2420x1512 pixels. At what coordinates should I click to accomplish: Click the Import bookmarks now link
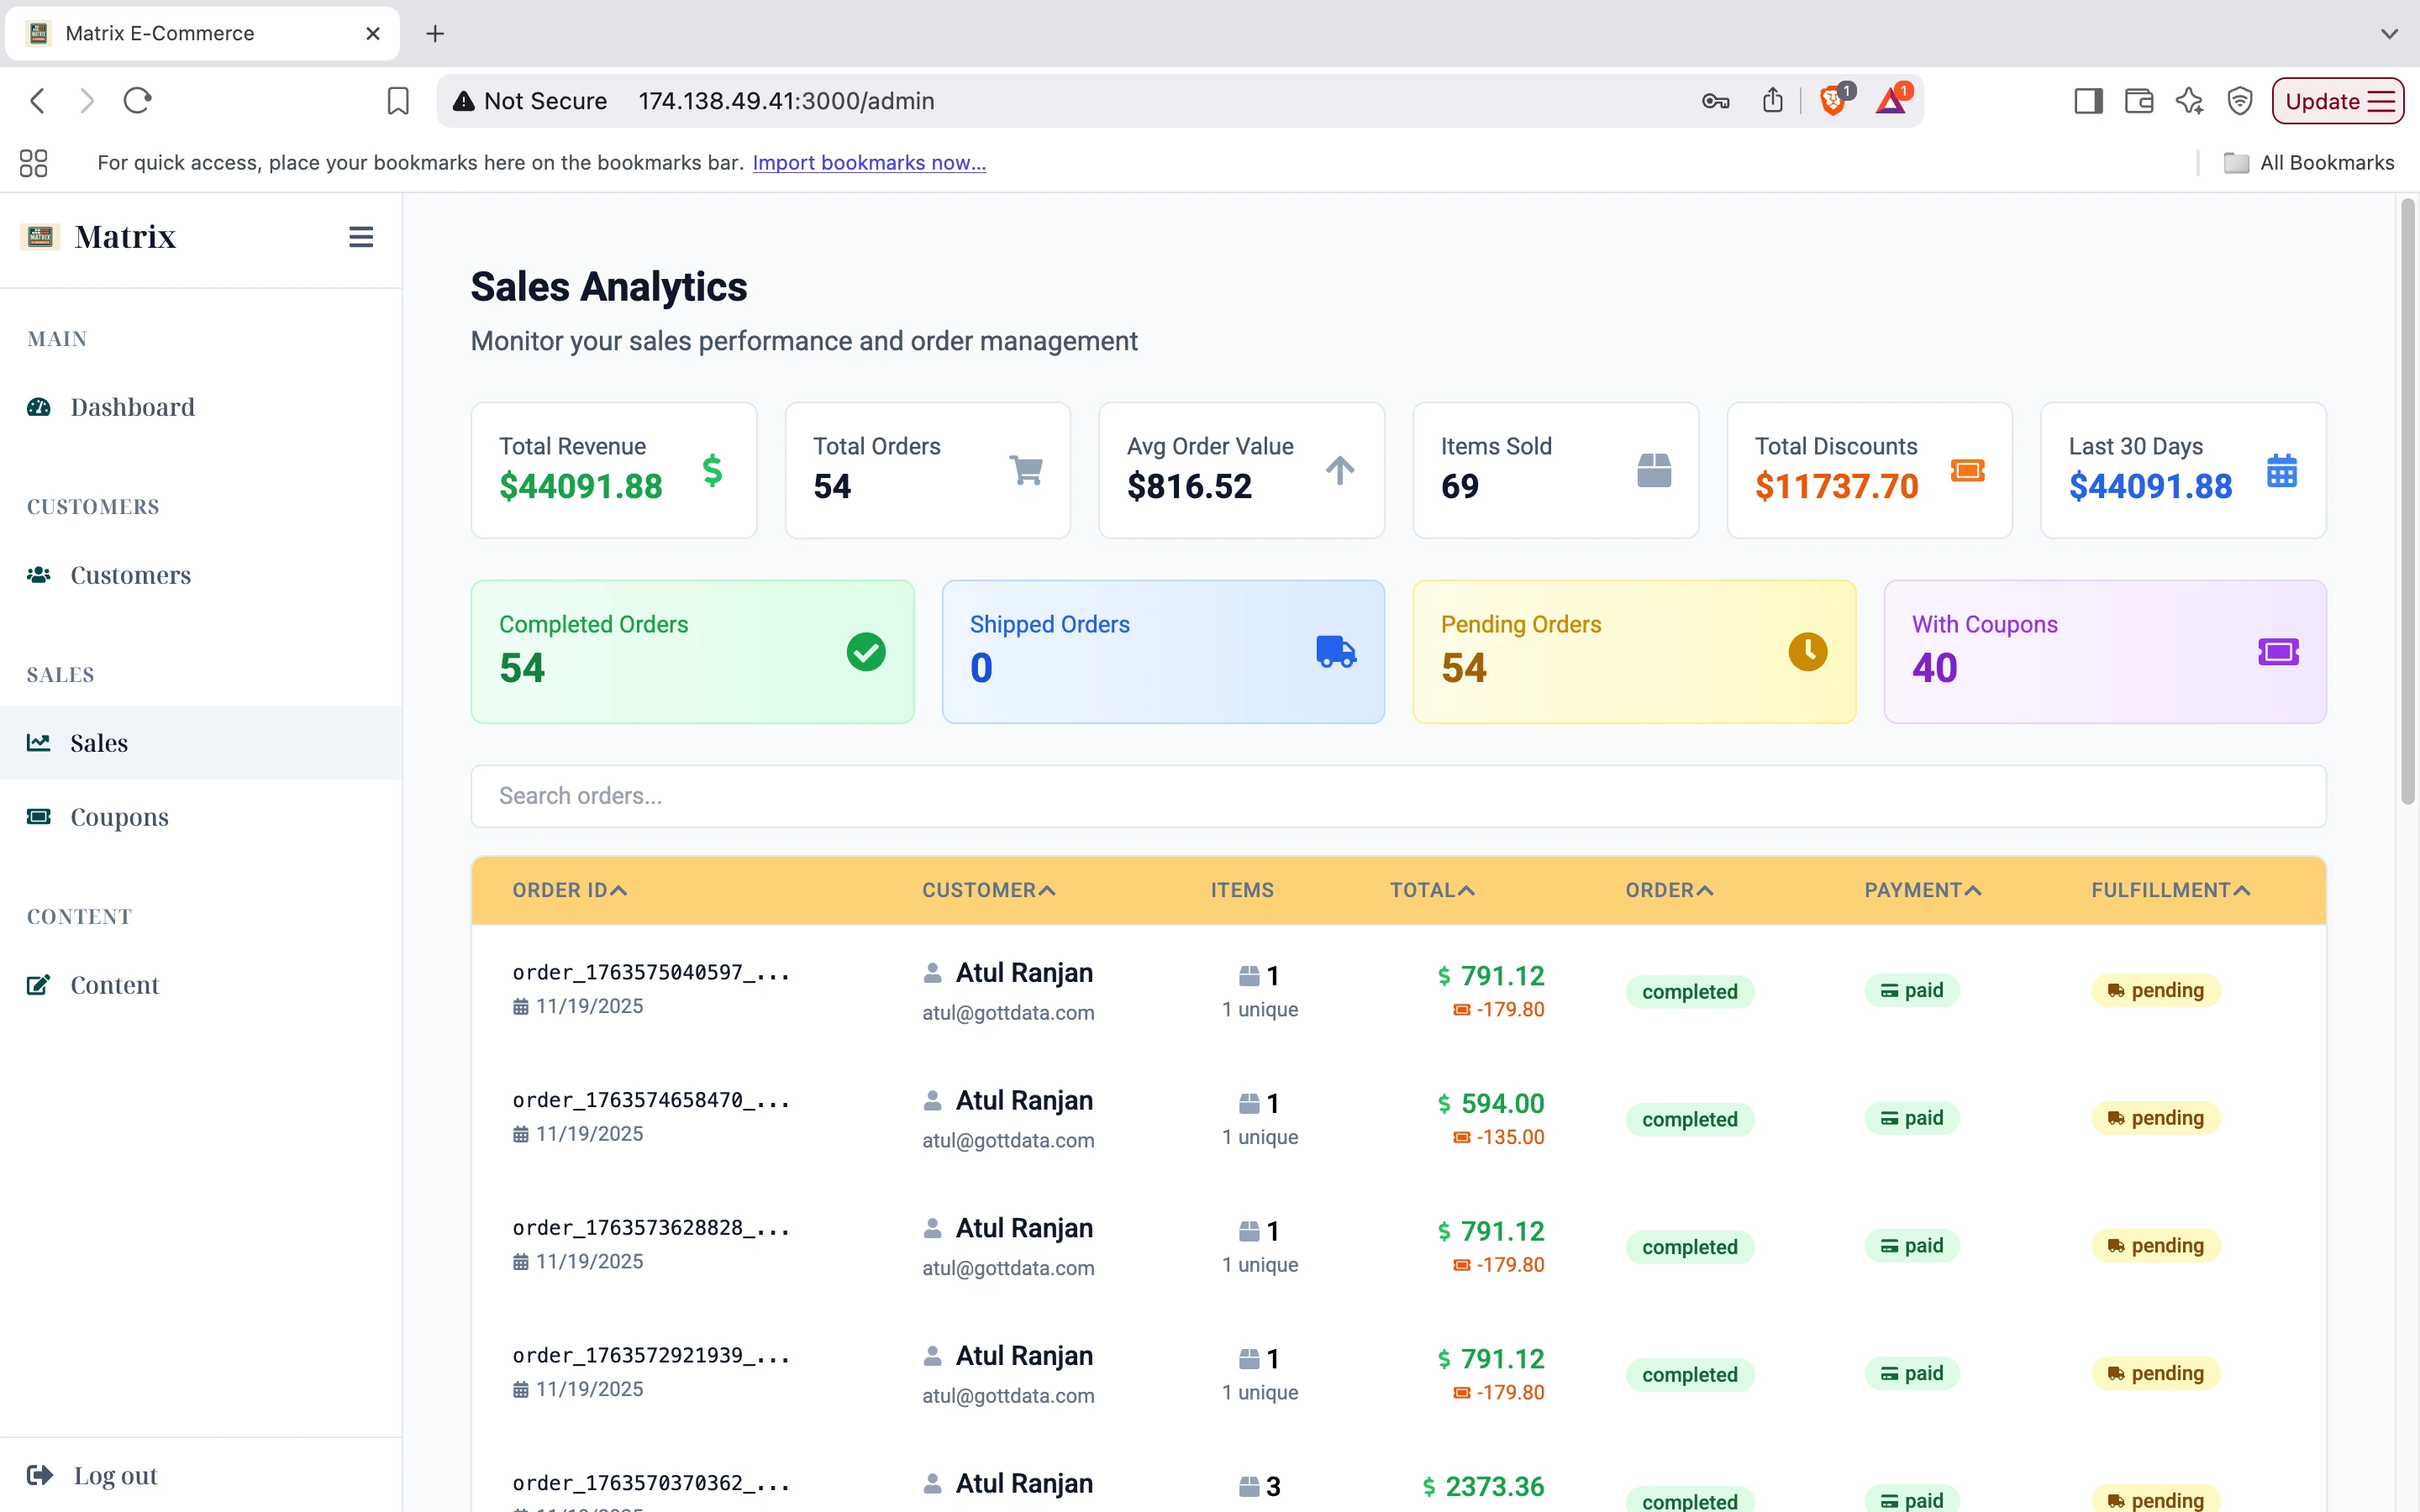click(x=868, y=162)
